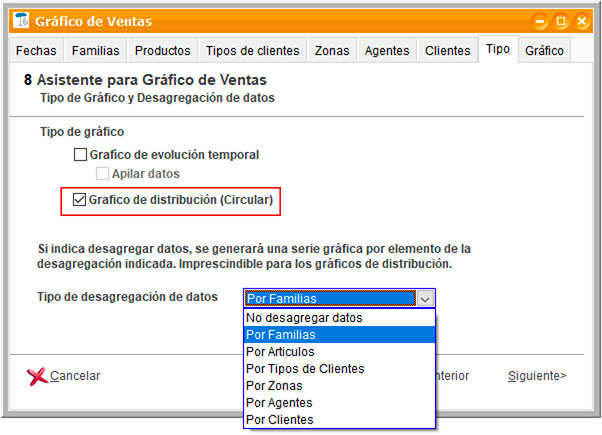
Task: Click the Tipo de desagregación de datos label
Action: (x=127, y=296)
